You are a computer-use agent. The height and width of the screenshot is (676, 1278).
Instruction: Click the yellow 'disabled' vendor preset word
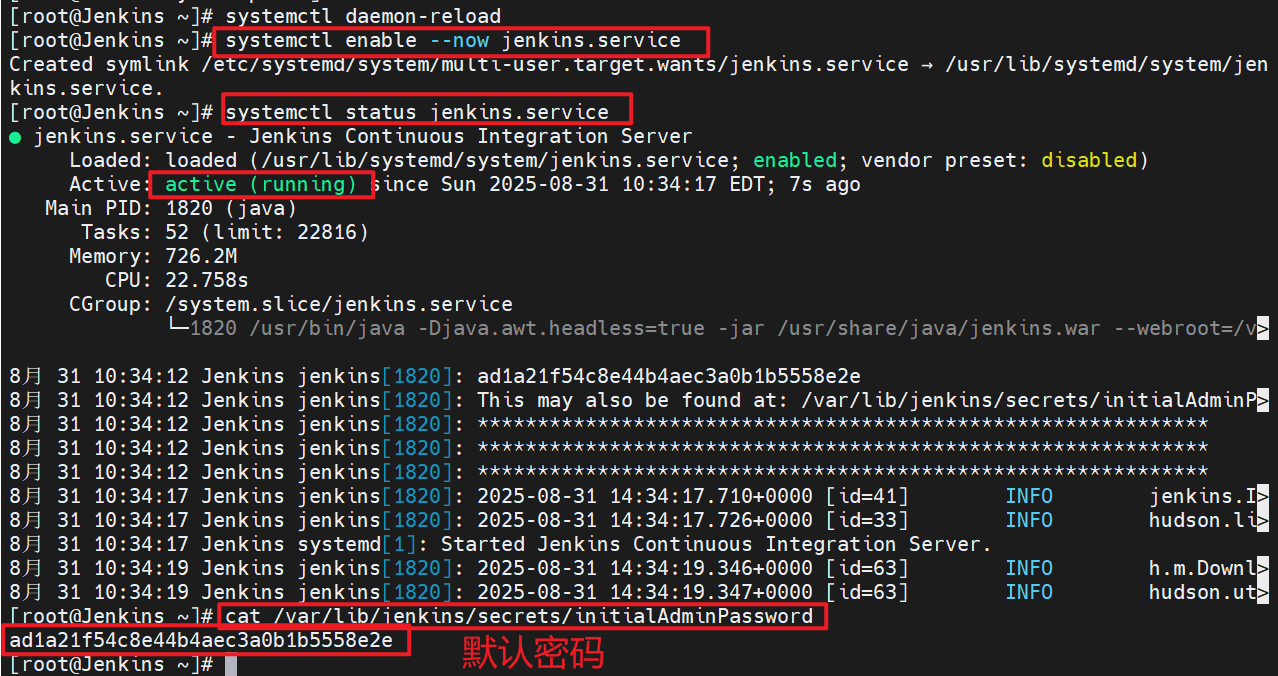pyautogui.click(x=1089, y=160)
